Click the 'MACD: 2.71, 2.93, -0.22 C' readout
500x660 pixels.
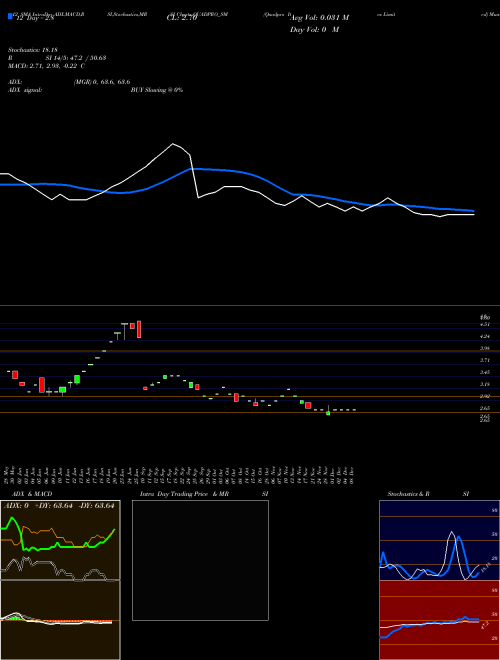pyautogui.click(x=46, y=66)
